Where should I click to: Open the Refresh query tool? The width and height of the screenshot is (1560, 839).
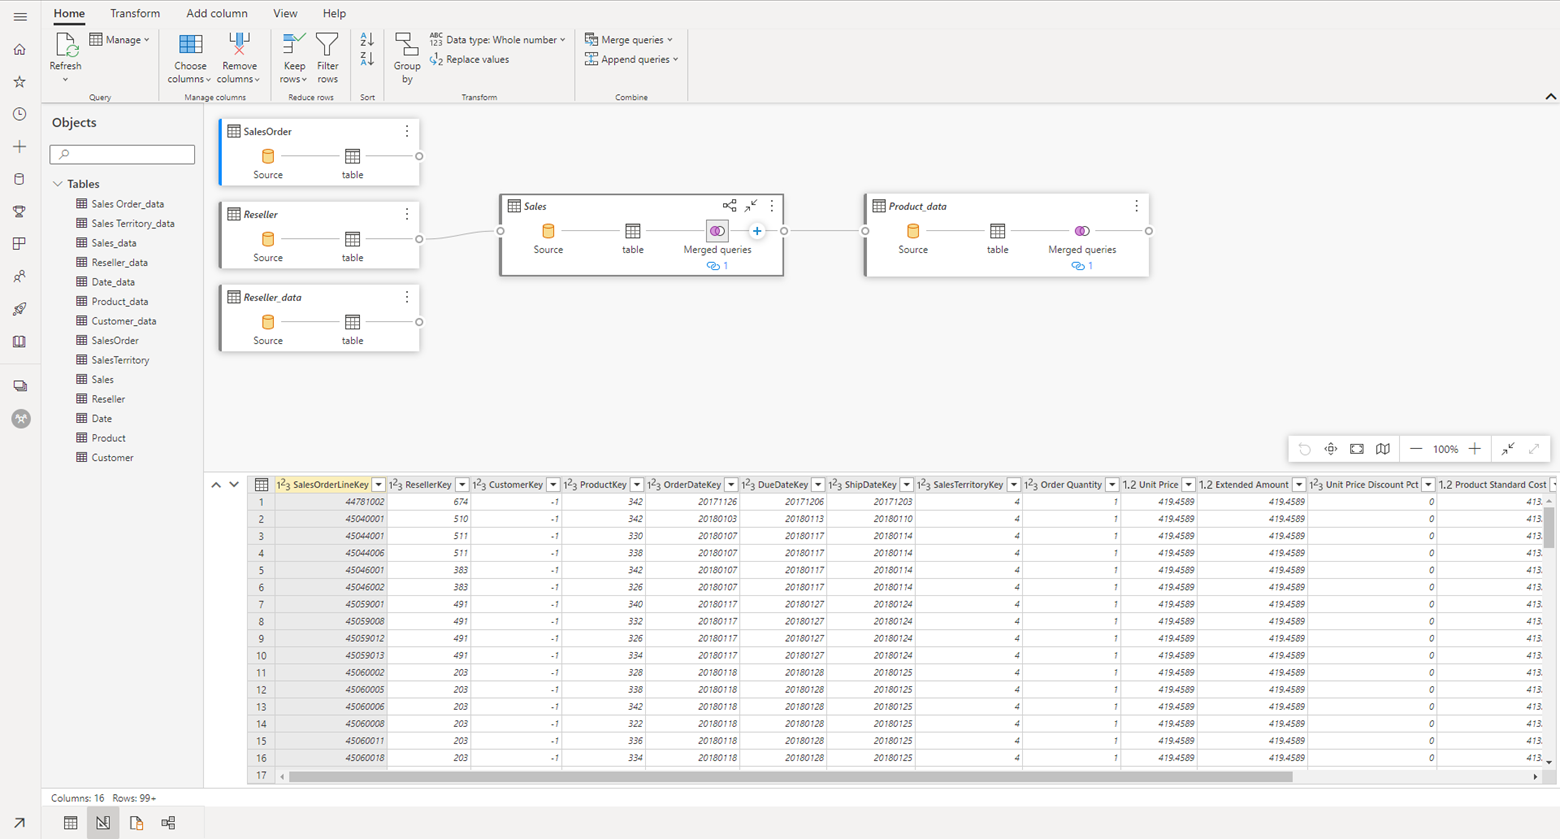[x=65, y=57]
